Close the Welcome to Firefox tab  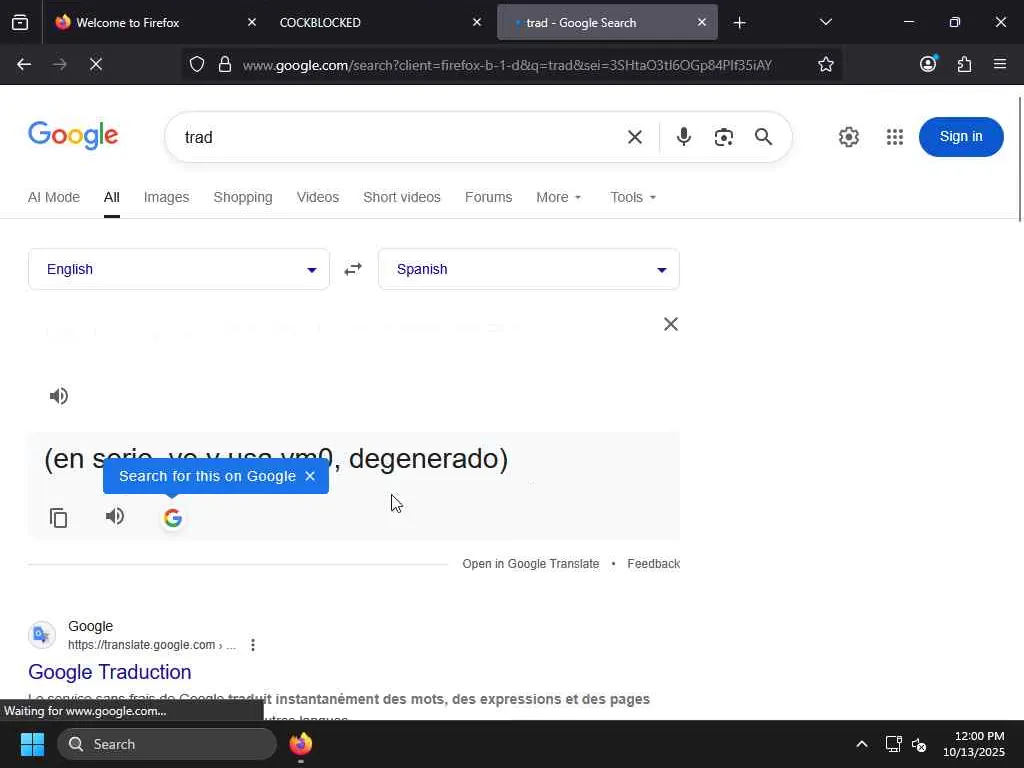252,23
